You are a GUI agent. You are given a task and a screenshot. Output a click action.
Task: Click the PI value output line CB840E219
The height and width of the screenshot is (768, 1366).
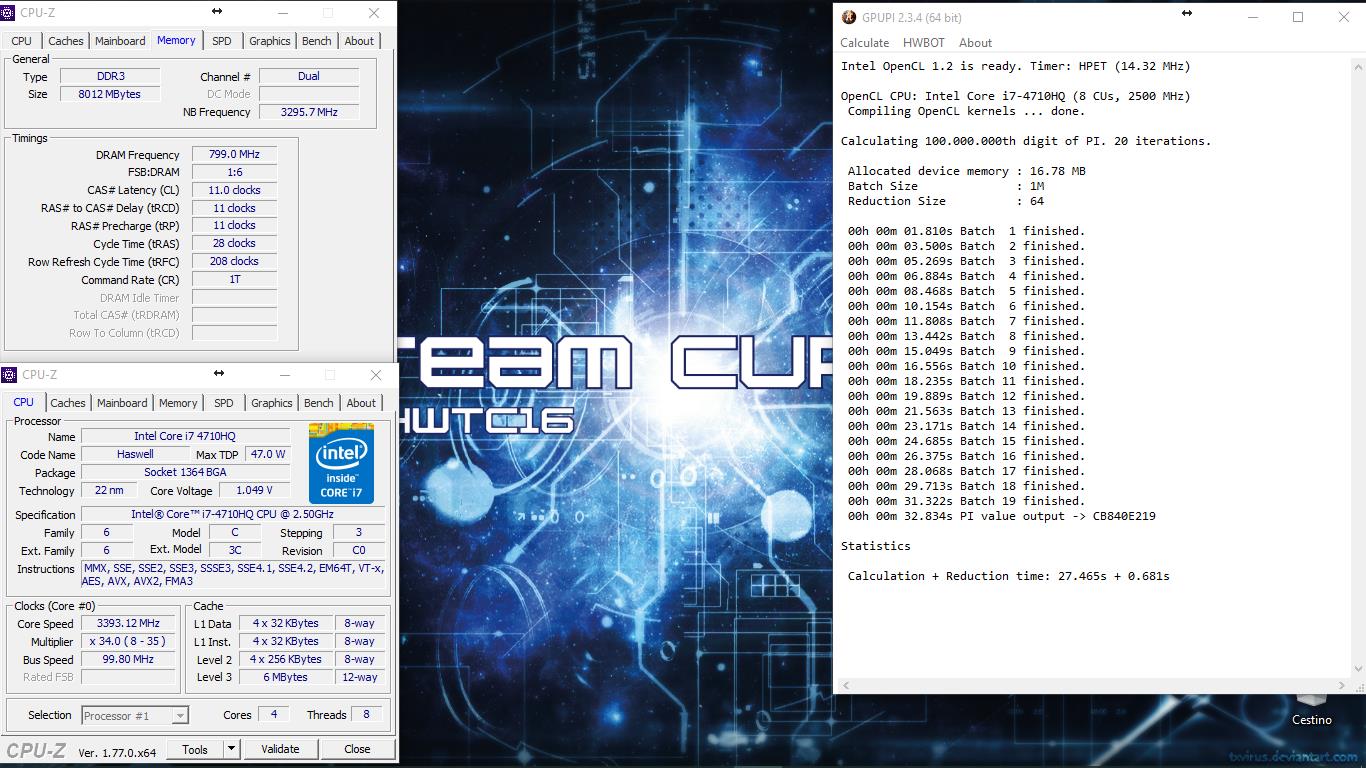(1002, 516)
